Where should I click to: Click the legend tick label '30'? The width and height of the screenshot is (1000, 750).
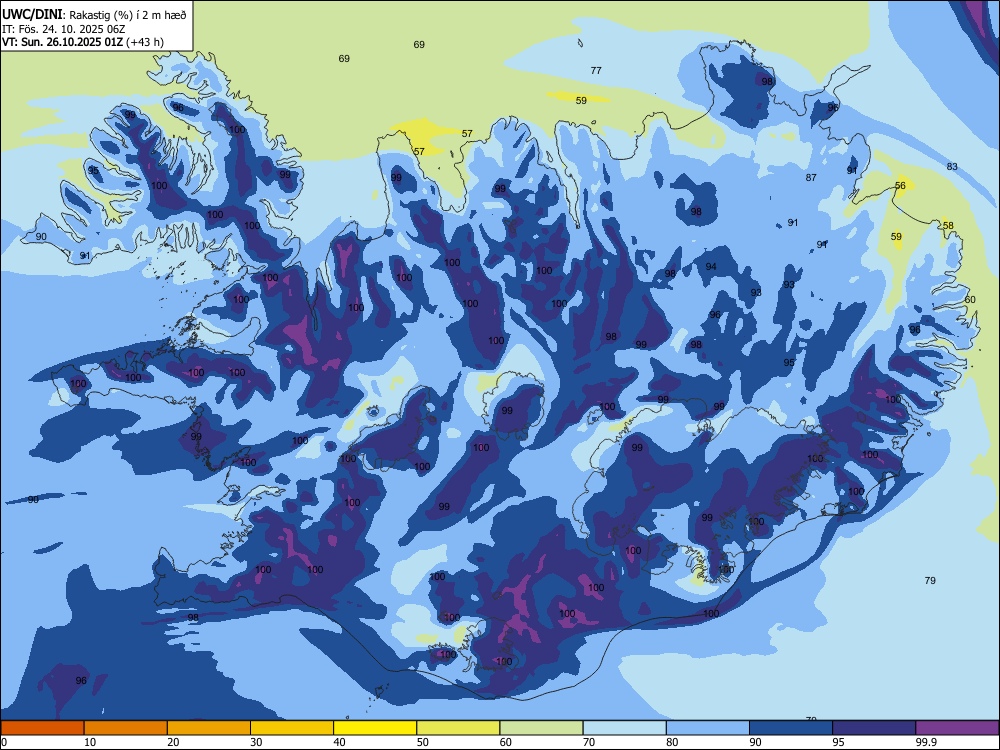[256, 742]
